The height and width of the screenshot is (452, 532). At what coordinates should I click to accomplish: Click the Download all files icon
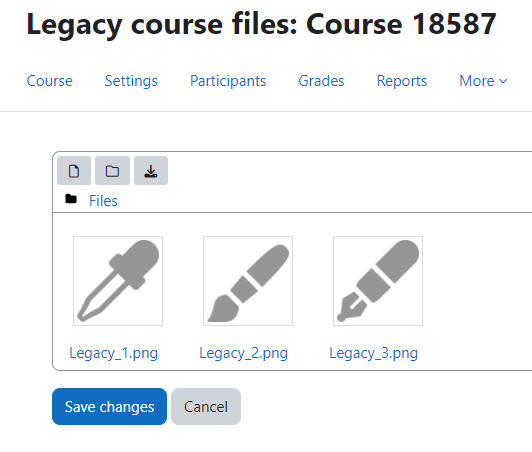(x=151, y=171)
